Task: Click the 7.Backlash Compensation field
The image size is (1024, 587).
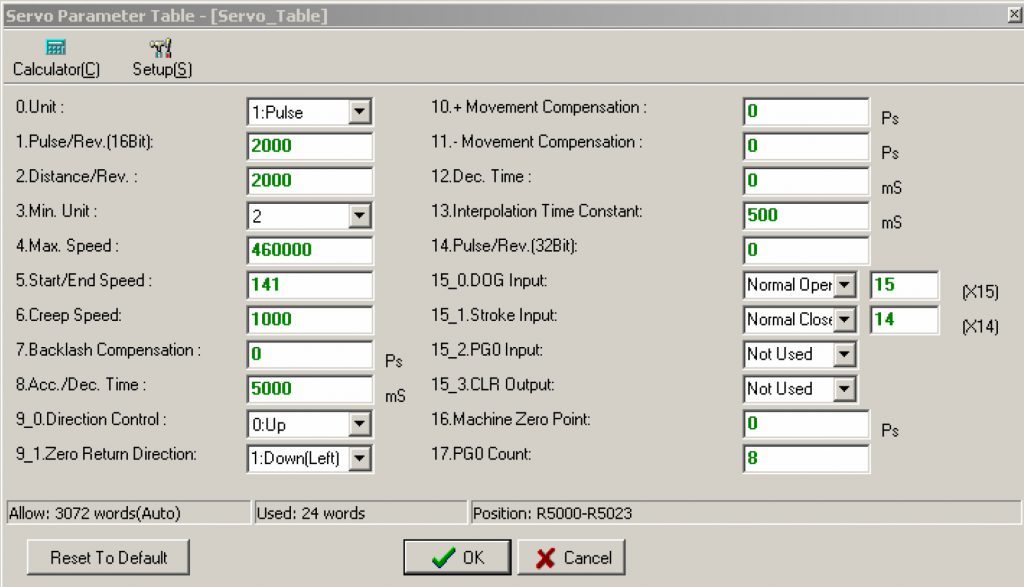Action: coord(310,353)
